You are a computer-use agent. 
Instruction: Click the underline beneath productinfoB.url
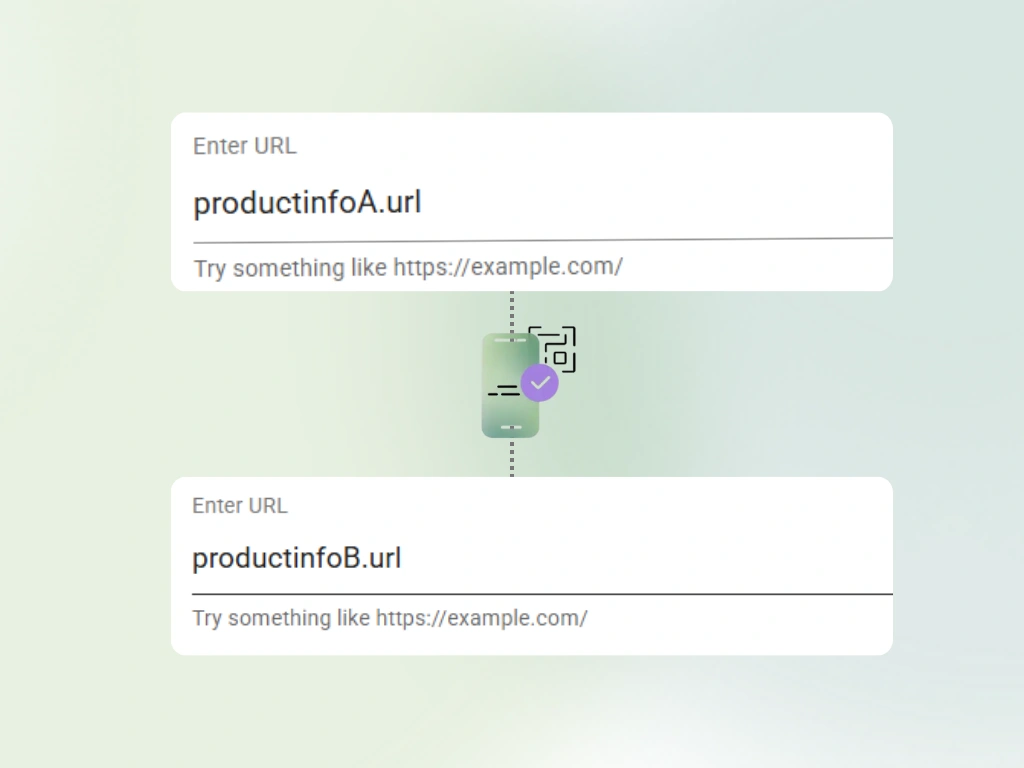(542, 594)
